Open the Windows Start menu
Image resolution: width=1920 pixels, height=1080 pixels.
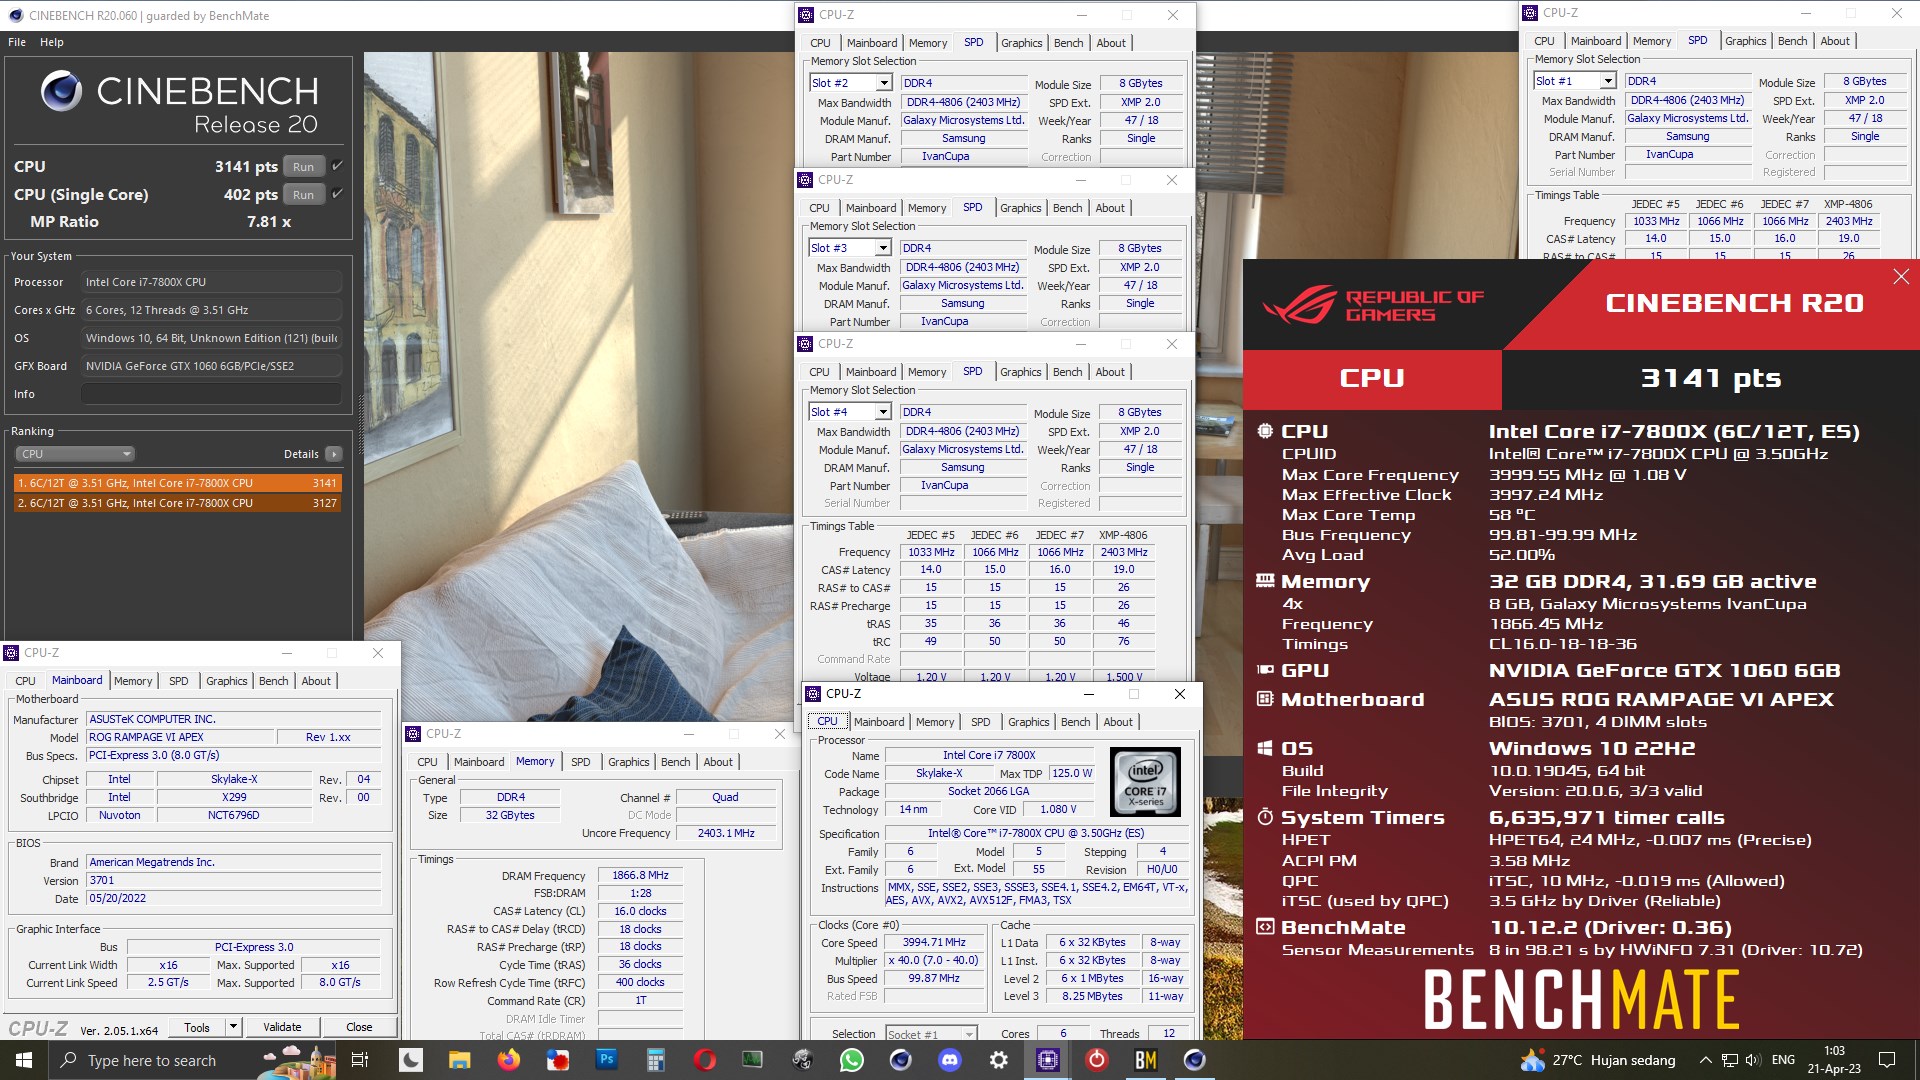click(x=24, y=1060)
